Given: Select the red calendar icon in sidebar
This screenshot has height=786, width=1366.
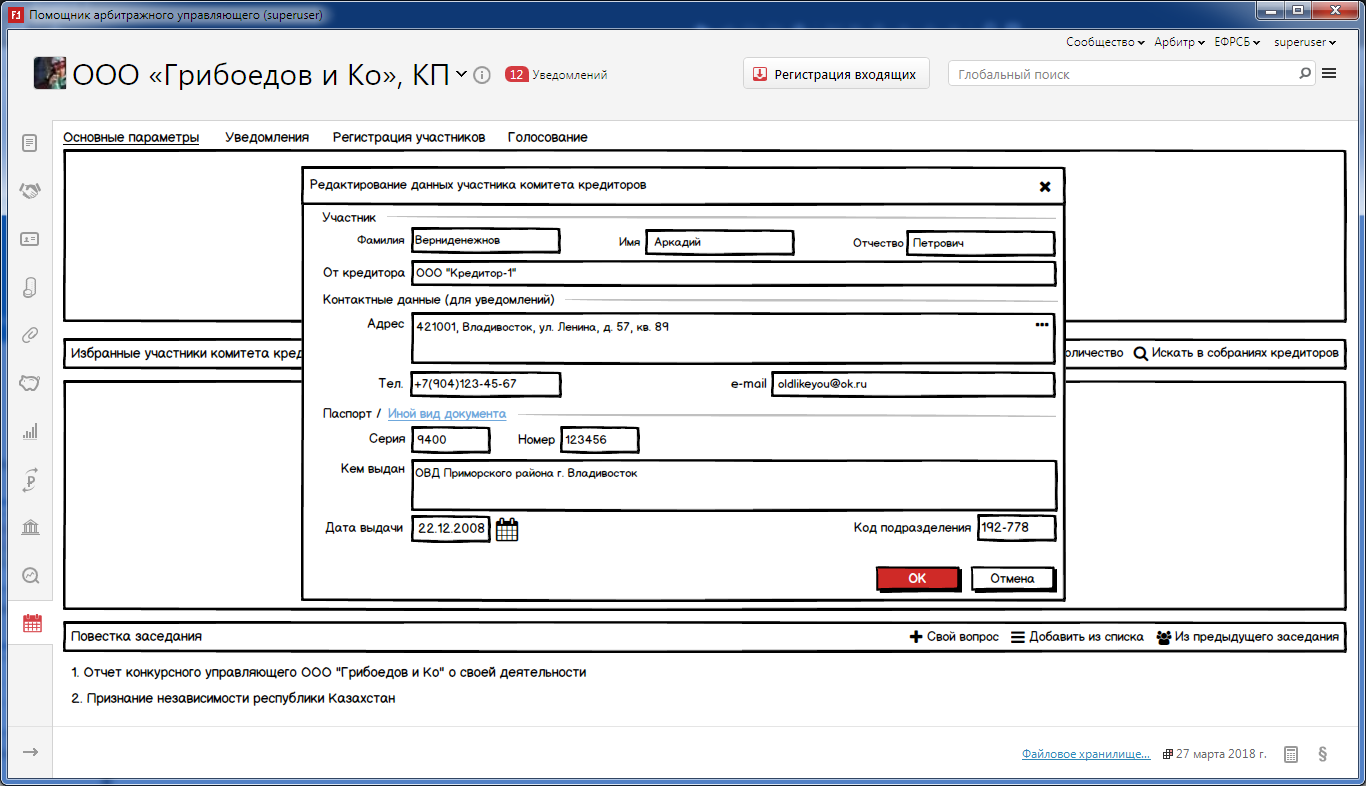Looking at the screenshot, I should pyautogui.click(x=32, y=623).
